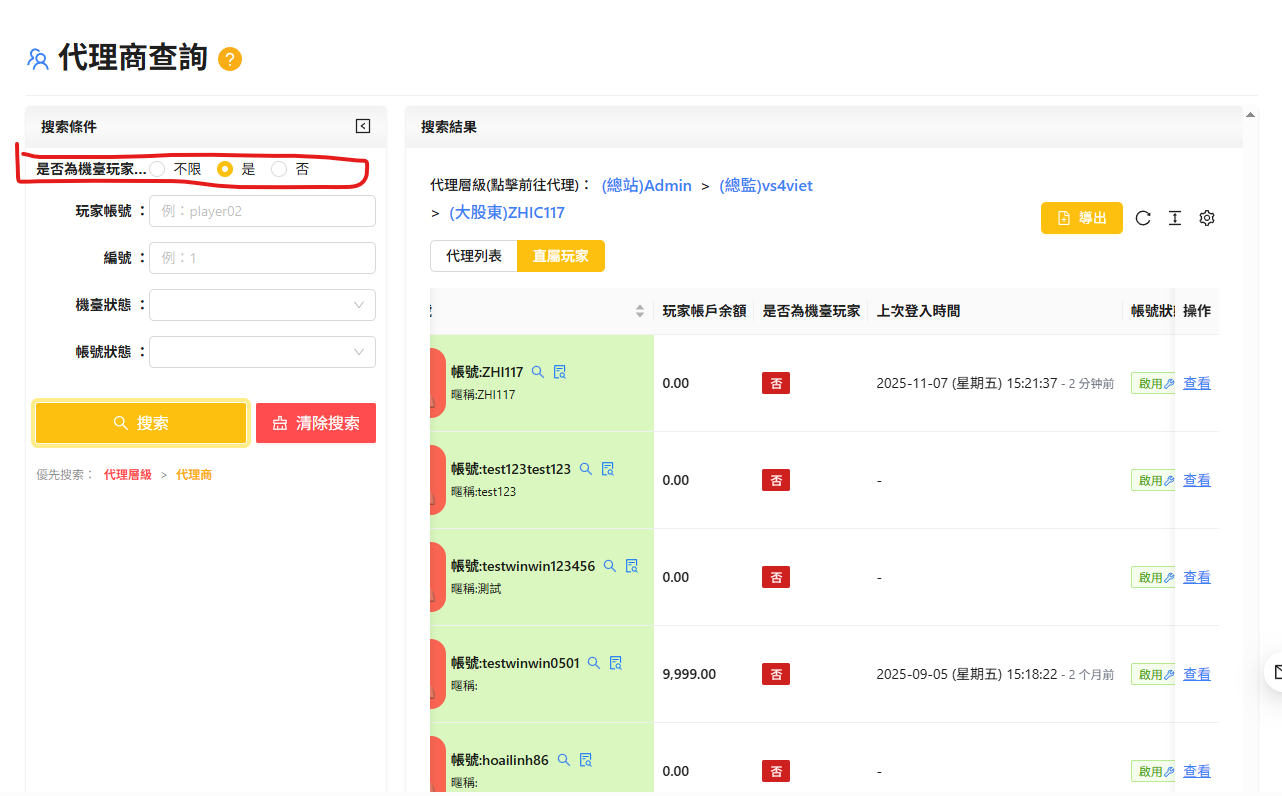Select the 不限 radio option

158,169
